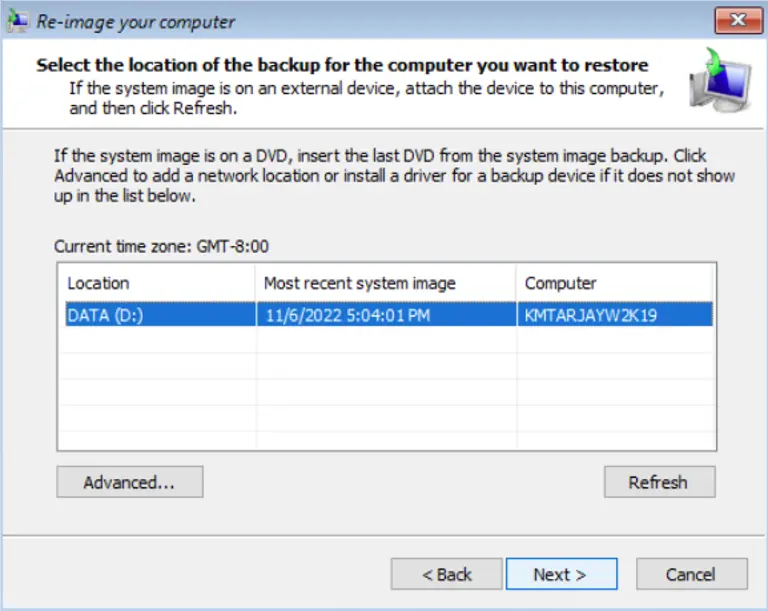This screenshot has height=611, width=768.
Task: Cancel the re-image wizard
Action: (x=692, y=574)
